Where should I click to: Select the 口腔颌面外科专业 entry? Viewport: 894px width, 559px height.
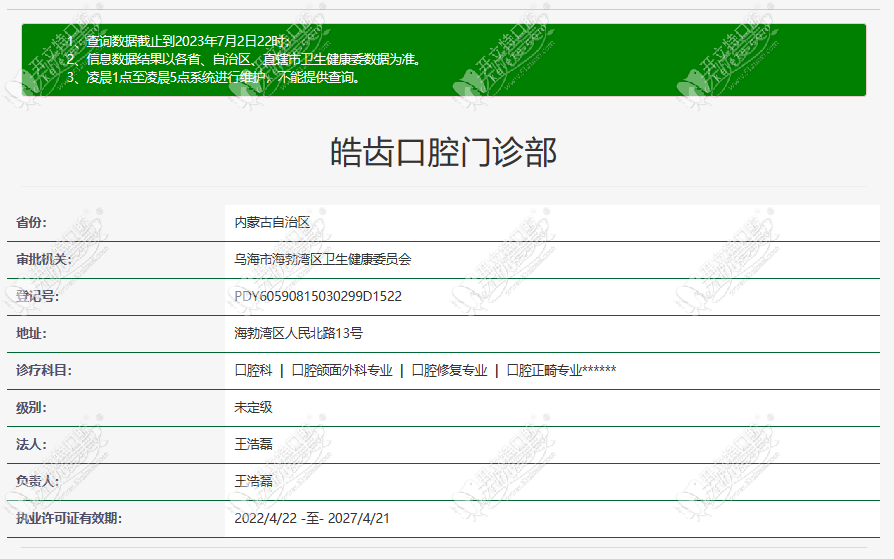(342, 371)
